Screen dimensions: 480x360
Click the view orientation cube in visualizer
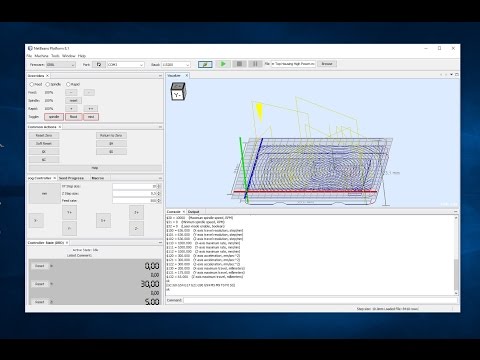click(x=178, y=92)
